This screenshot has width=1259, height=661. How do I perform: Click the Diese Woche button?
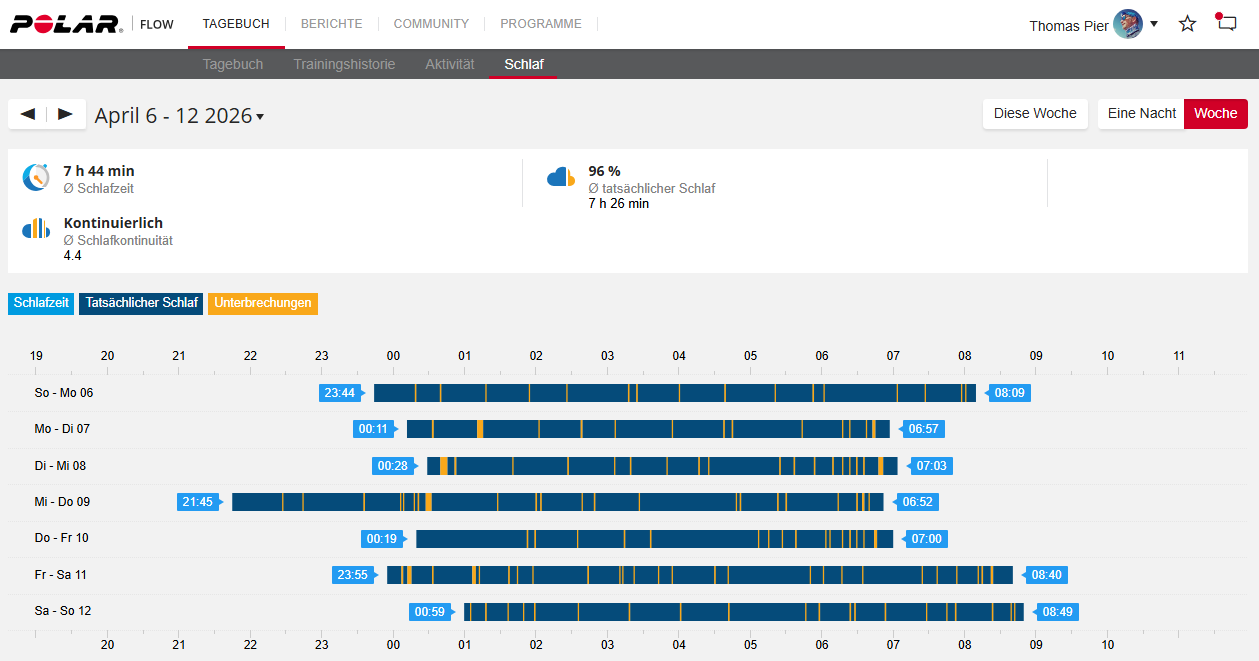(x=1034, y=114)
